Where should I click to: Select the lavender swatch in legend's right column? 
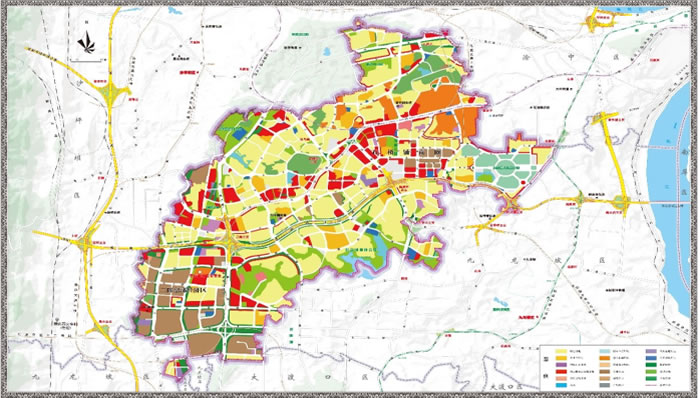pos(651,351)
